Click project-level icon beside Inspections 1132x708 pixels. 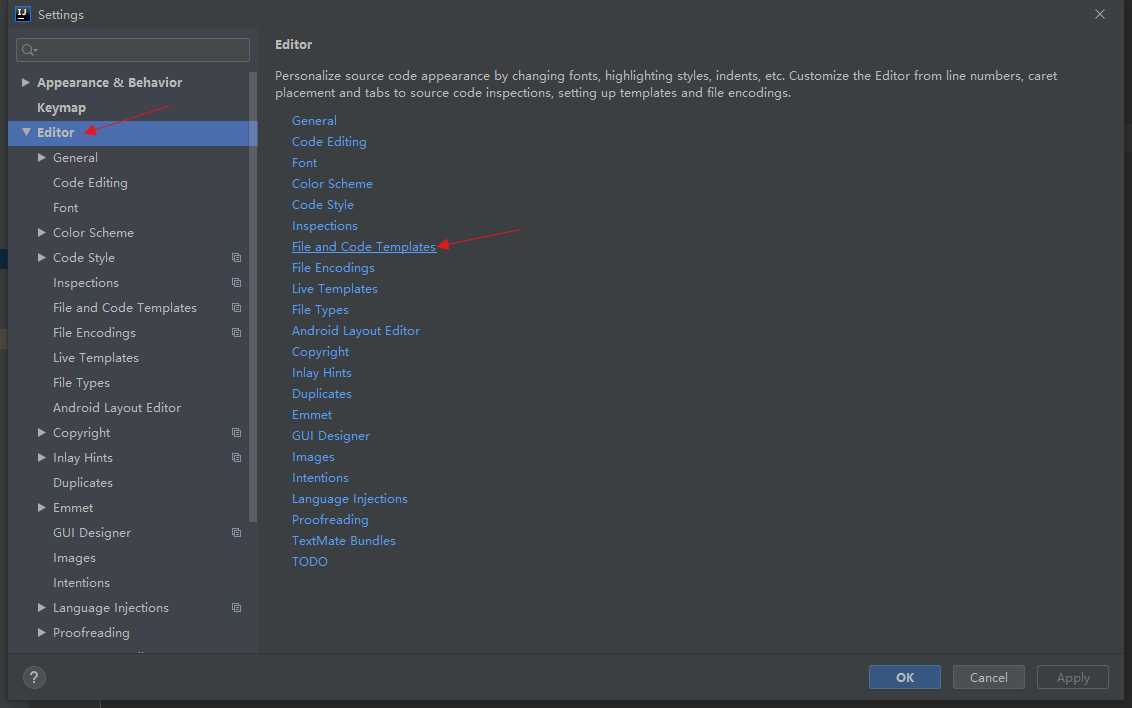(x=236, y=283)
